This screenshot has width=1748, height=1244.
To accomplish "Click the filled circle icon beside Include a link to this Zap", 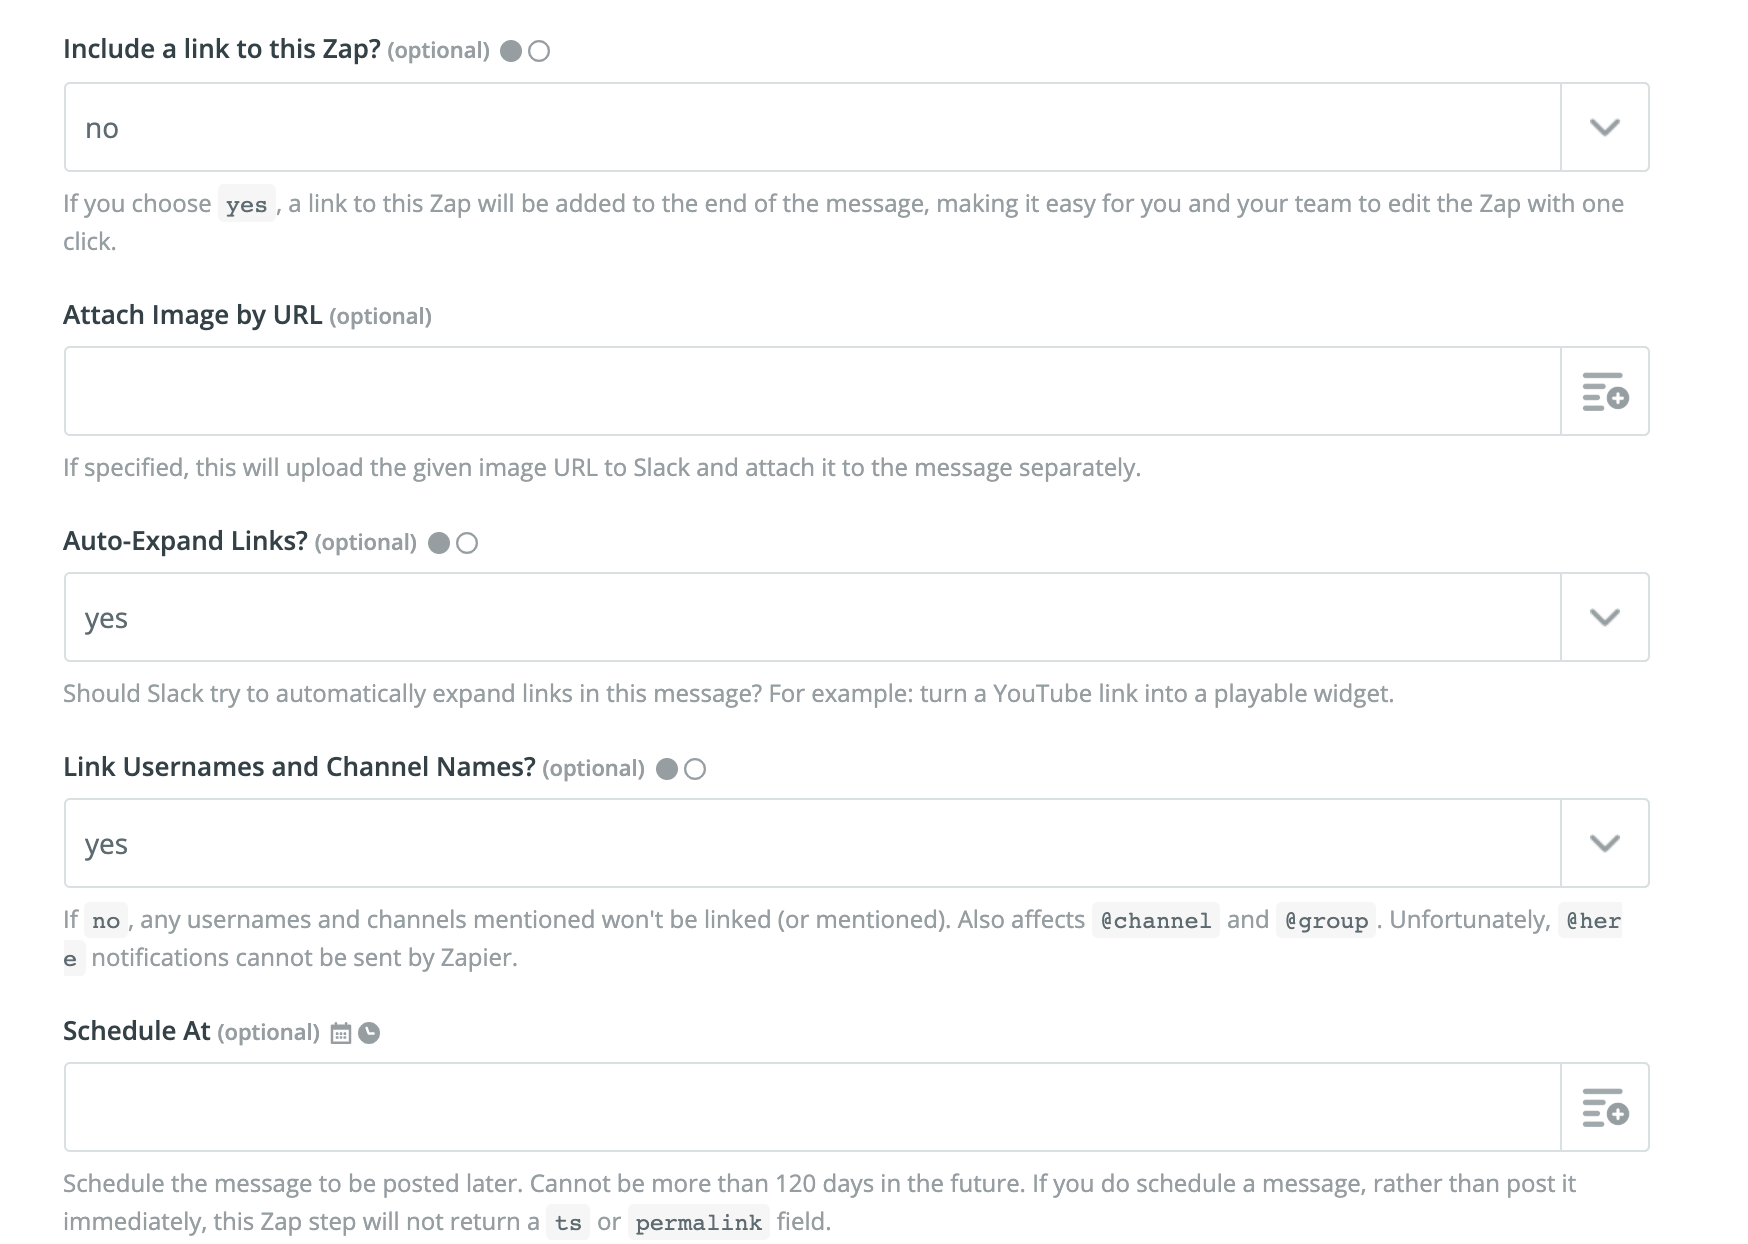I will point(511,51).
